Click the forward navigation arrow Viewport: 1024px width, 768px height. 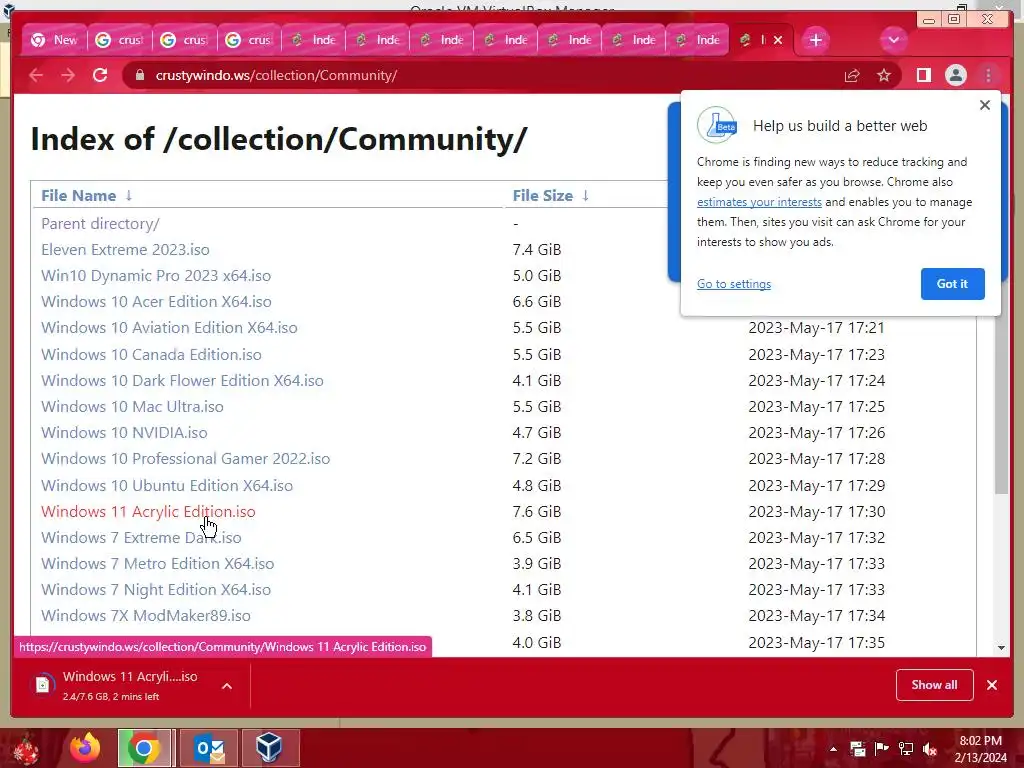pyautogui.click(x=68, y=75)
